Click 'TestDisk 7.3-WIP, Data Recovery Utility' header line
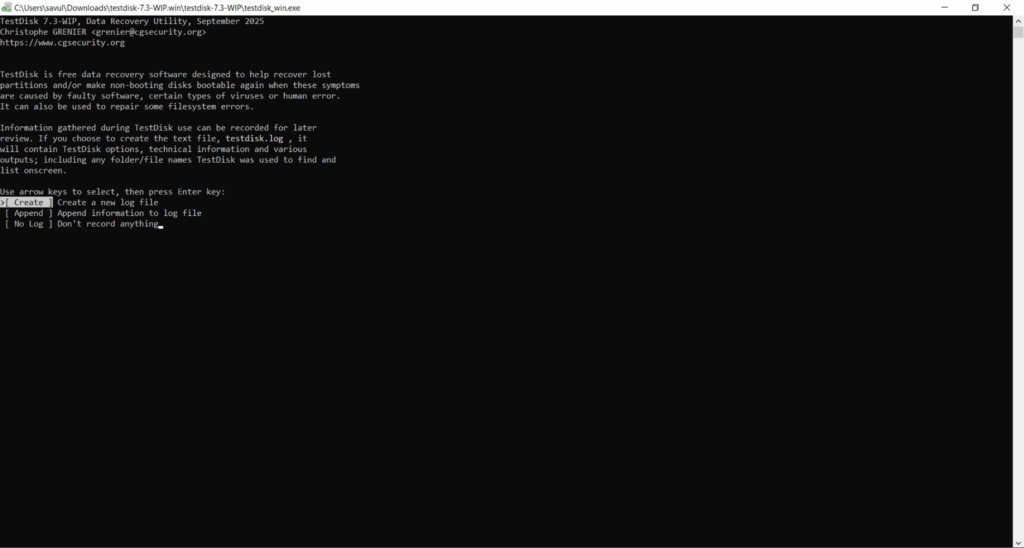 click(x=132, y=22)
